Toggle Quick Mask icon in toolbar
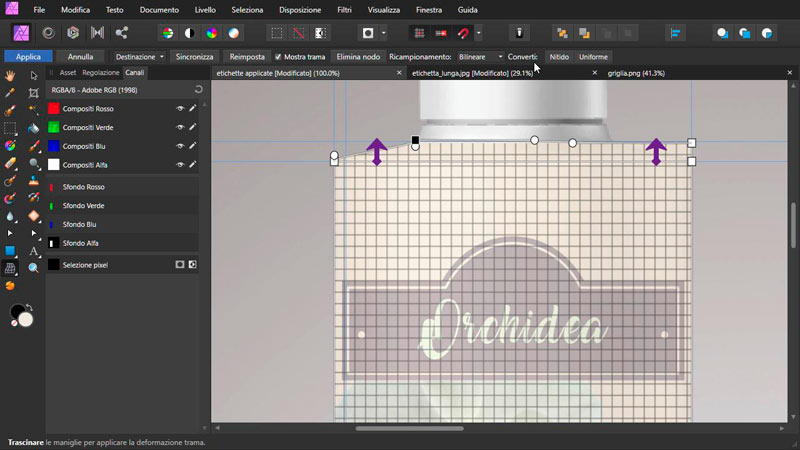Viewport: 800px width, 450px height. point(368,33)
